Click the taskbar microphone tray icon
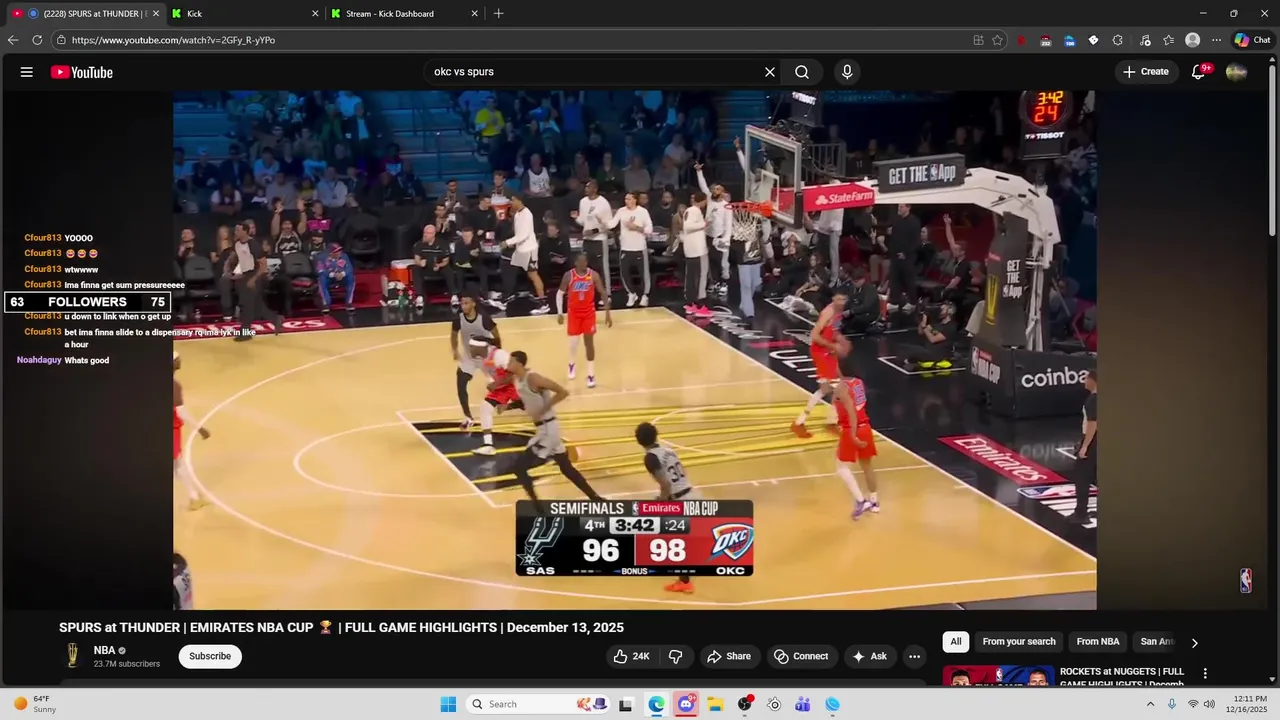Image resolution: width=1280 pixels, height=720 pixels. pyautogui.click(x=1172, y=704)
